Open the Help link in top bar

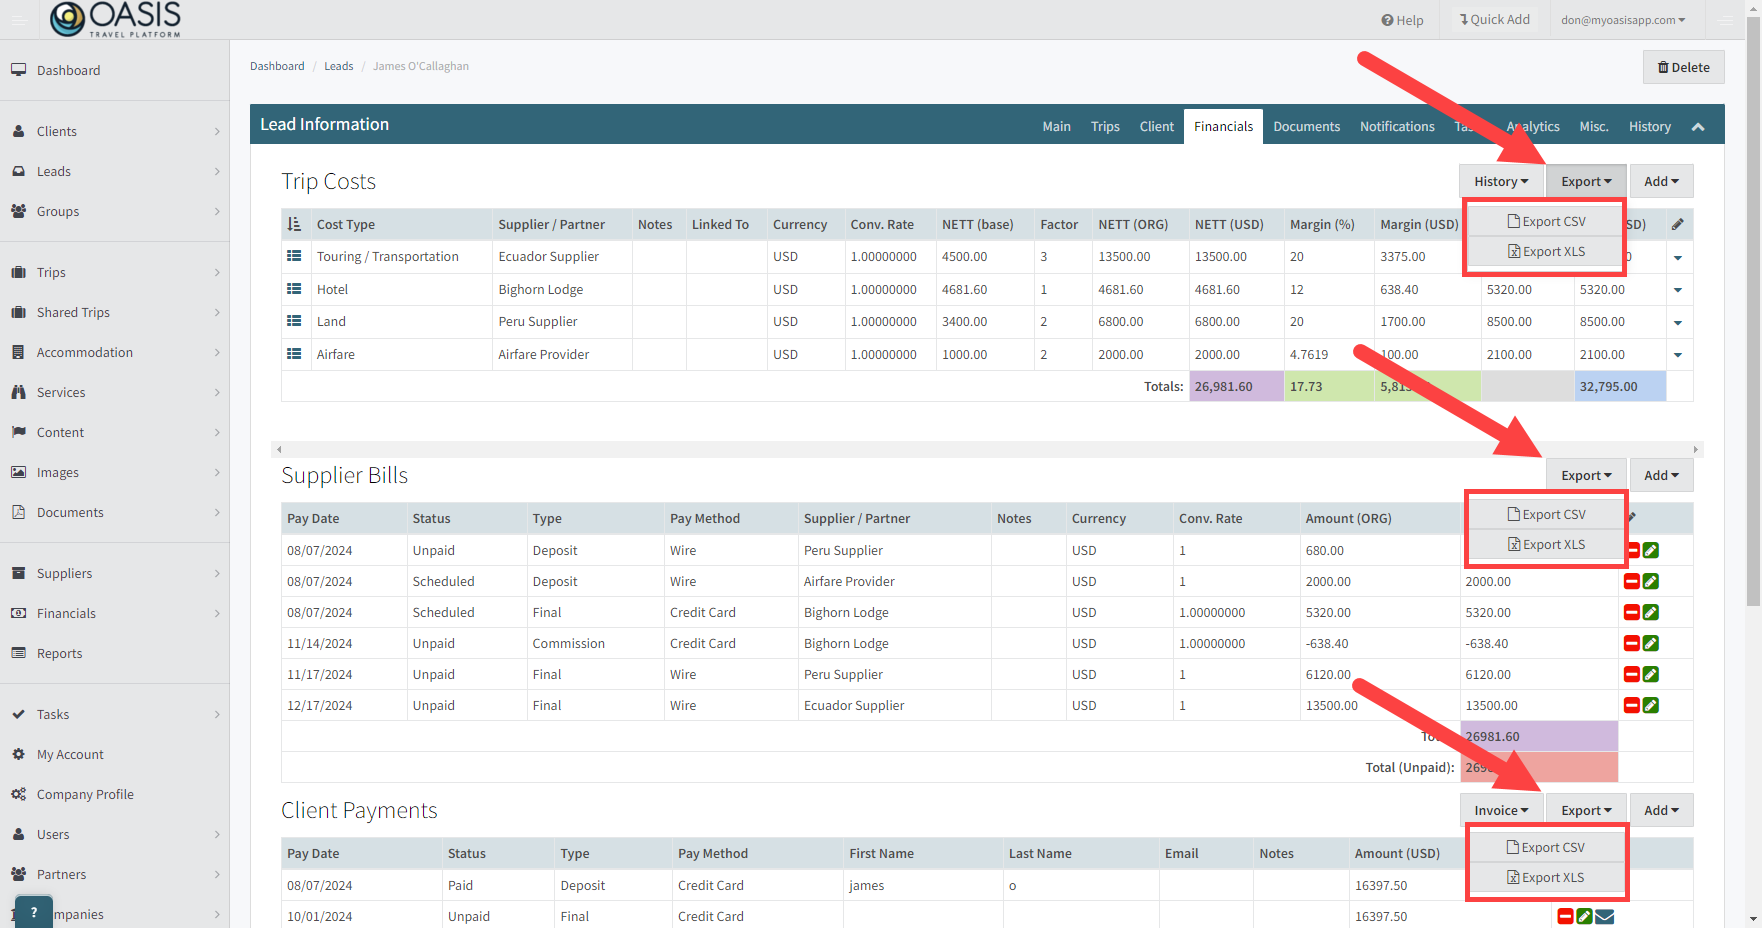(1402, 20)
